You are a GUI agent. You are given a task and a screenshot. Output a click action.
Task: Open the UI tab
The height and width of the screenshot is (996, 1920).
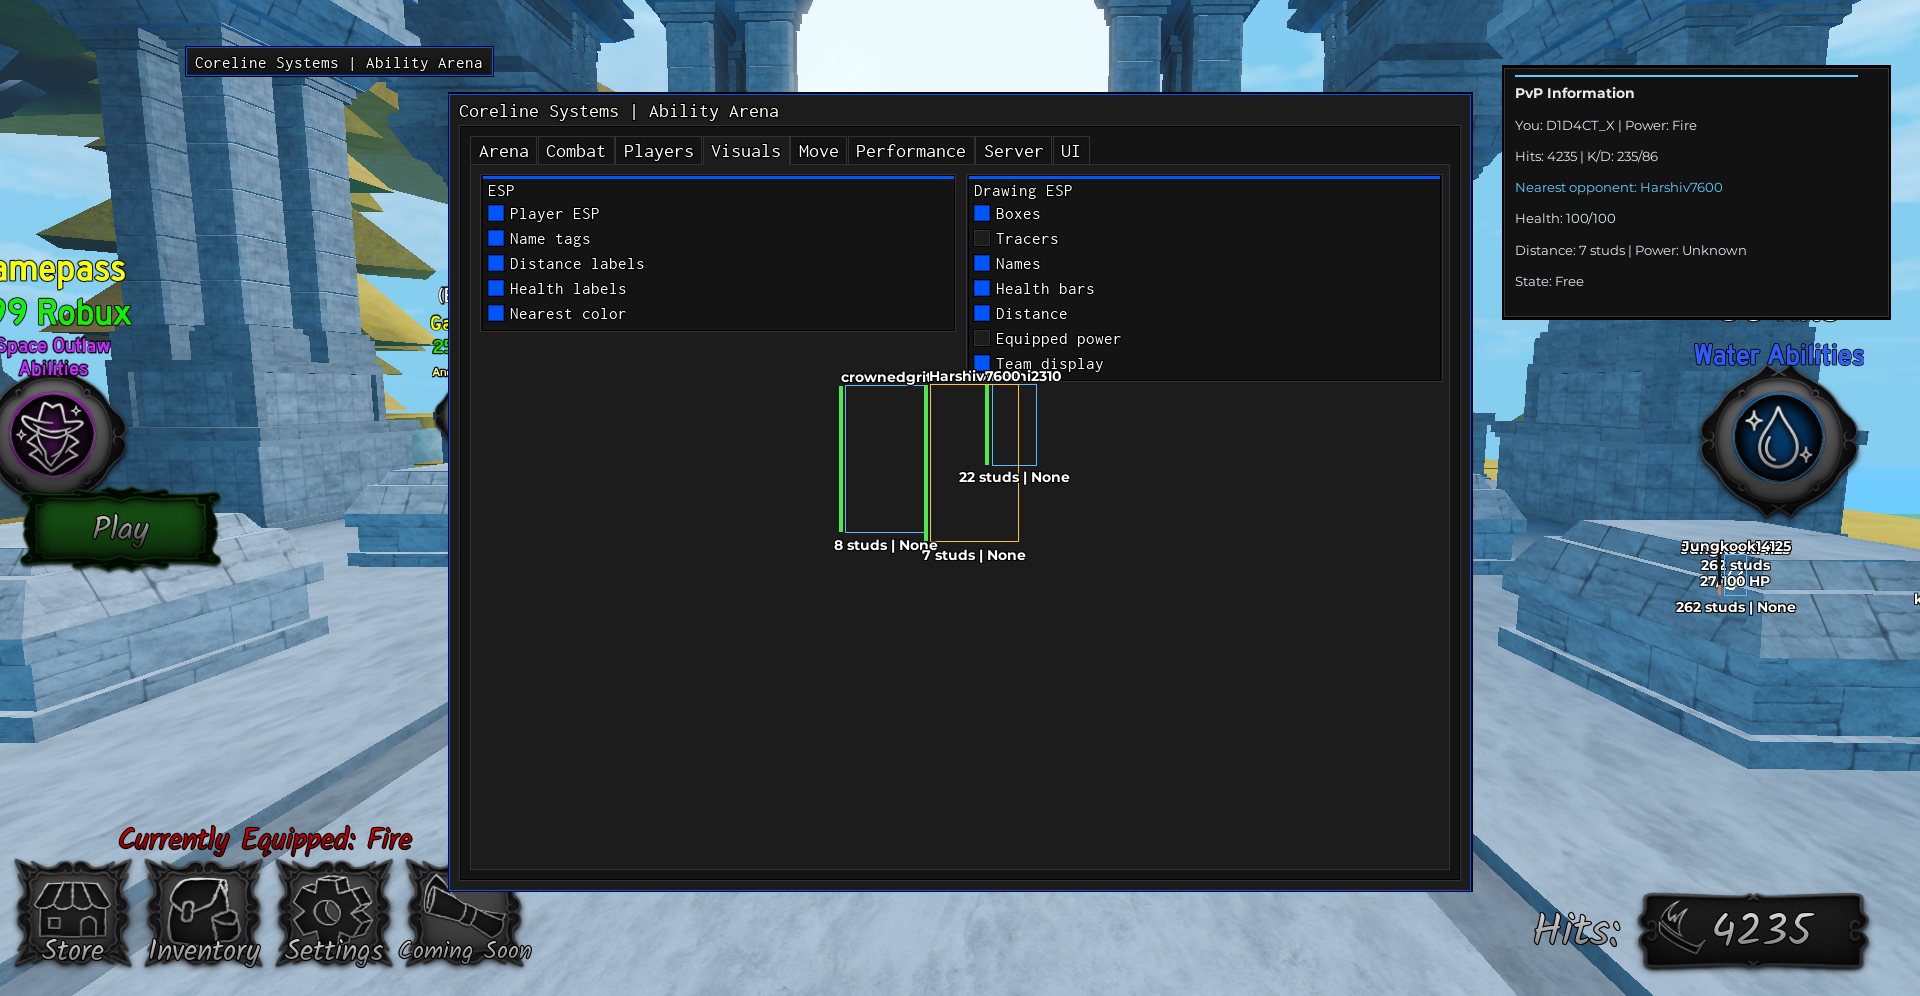click(1070, 151)
